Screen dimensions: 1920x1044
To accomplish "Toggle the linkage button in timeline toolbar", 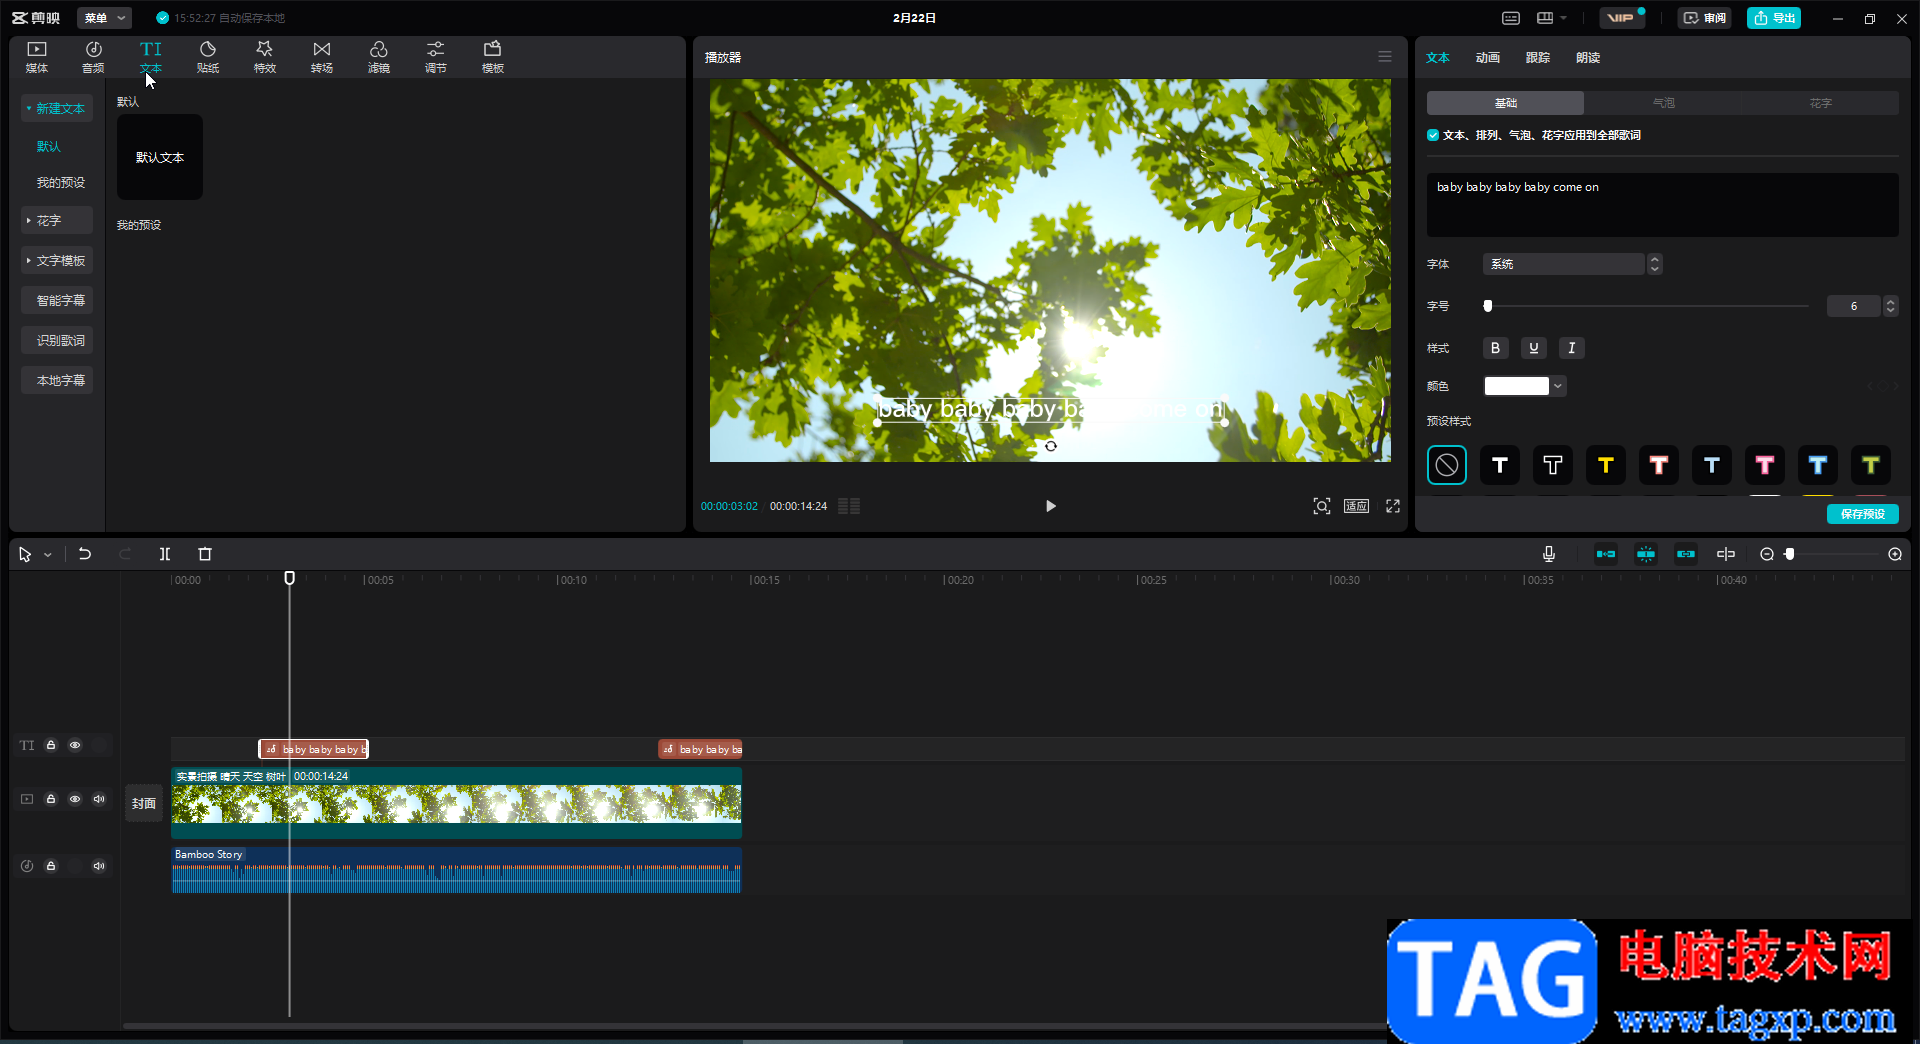I will pyautogui.click(x=1686, y=554).
